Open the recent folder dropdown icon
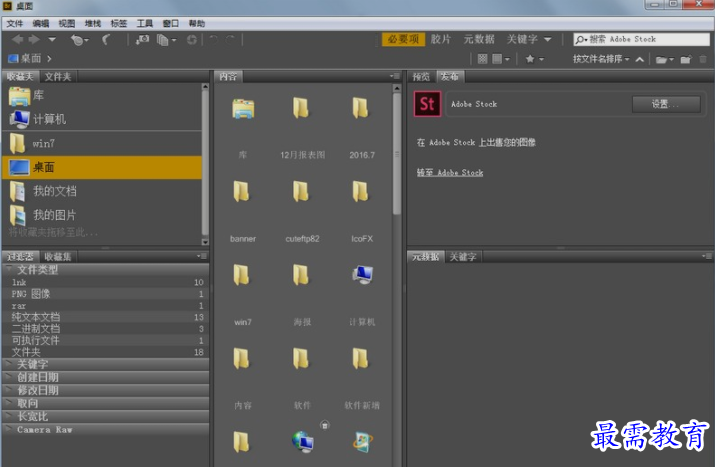715x467 pixels. click(x=664, y=59)
